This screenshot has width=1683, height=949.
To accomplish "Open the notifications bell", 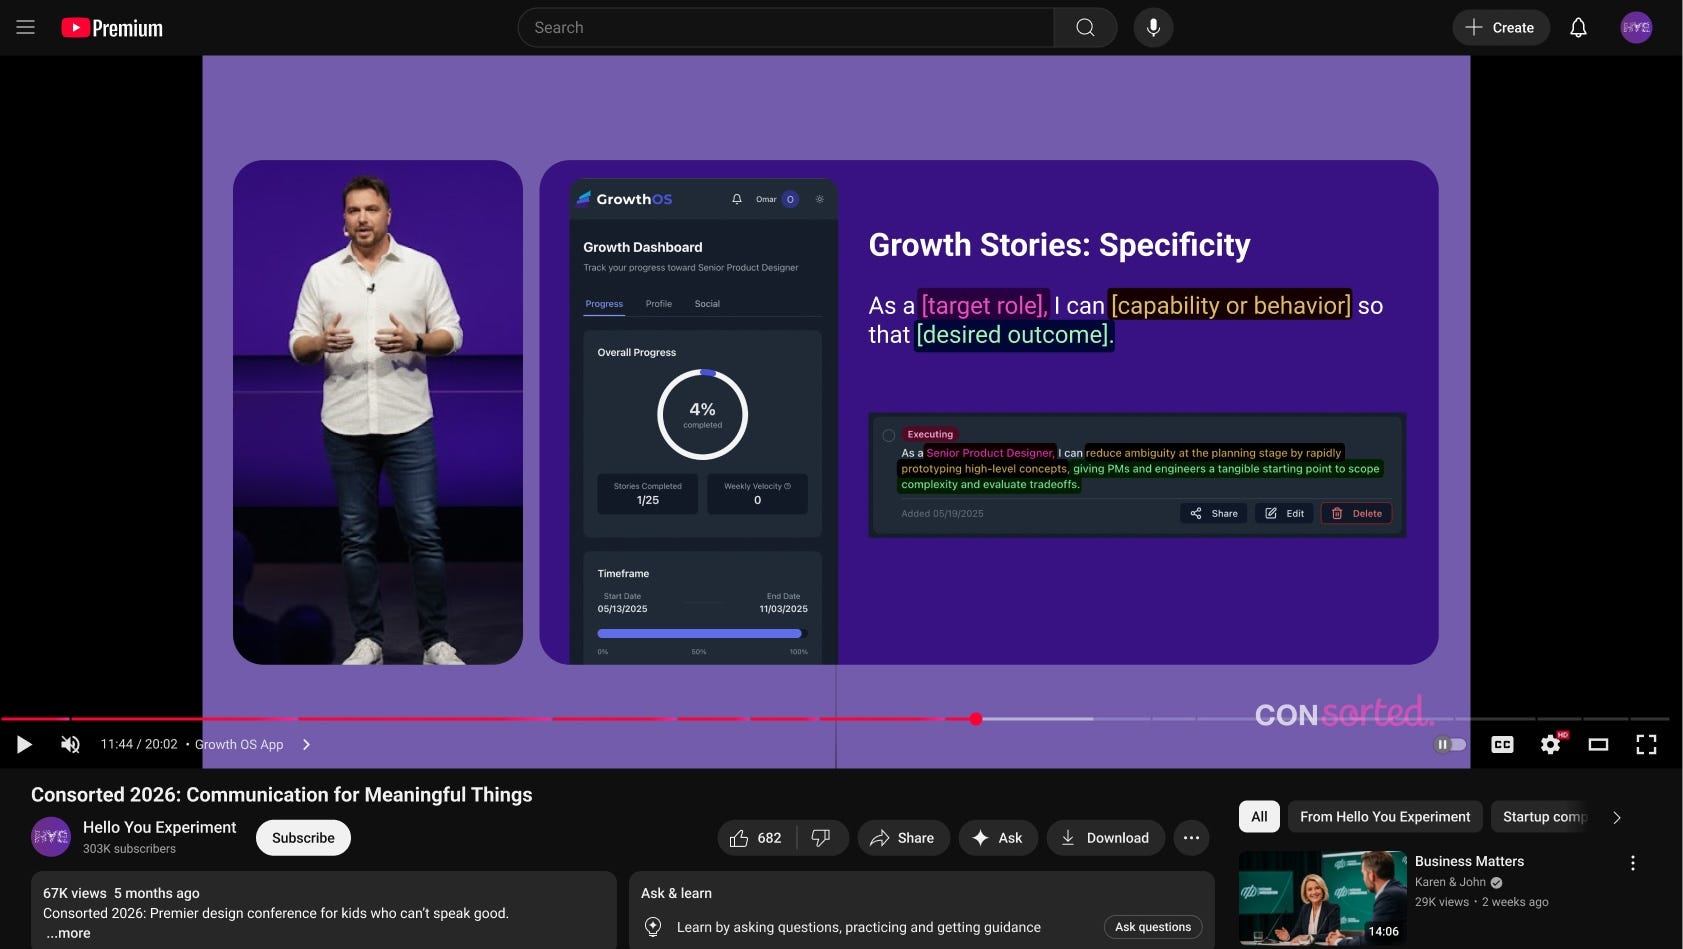I will tap(1578, 28).
